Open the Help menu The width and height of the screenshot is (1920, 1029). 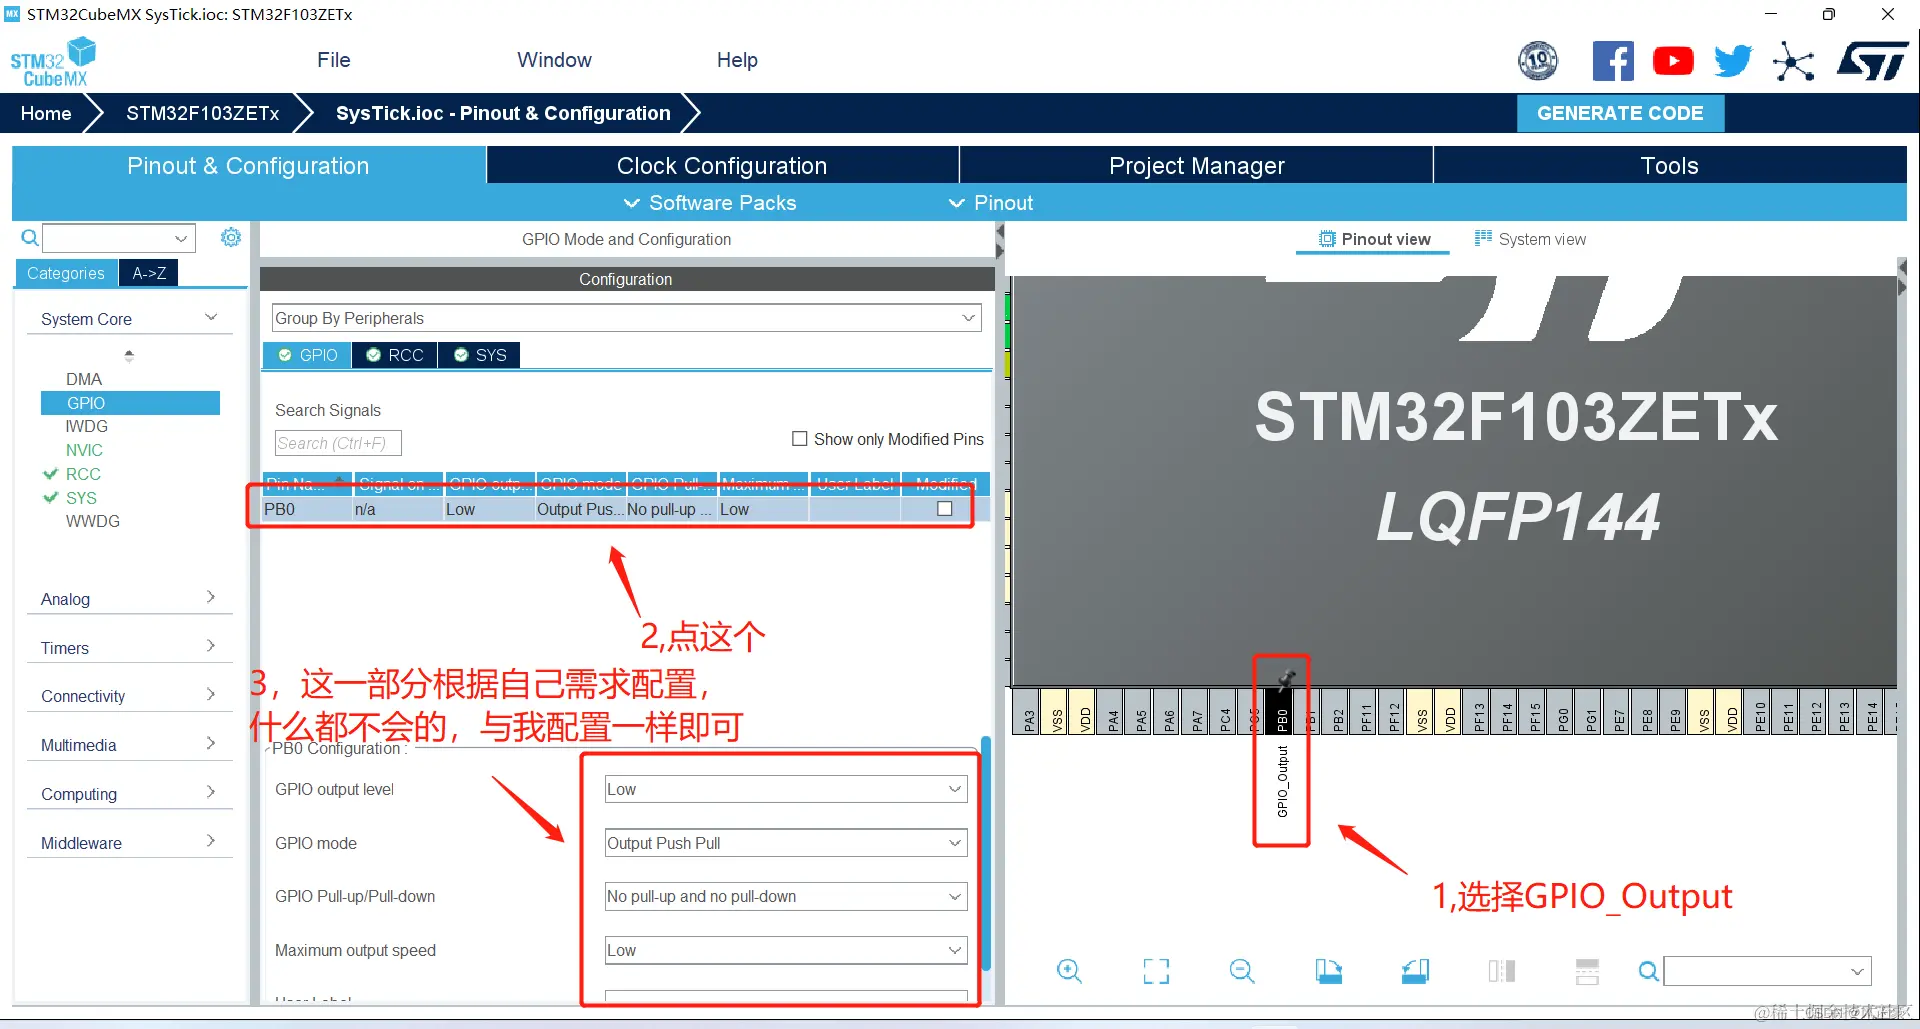point(737,60)
